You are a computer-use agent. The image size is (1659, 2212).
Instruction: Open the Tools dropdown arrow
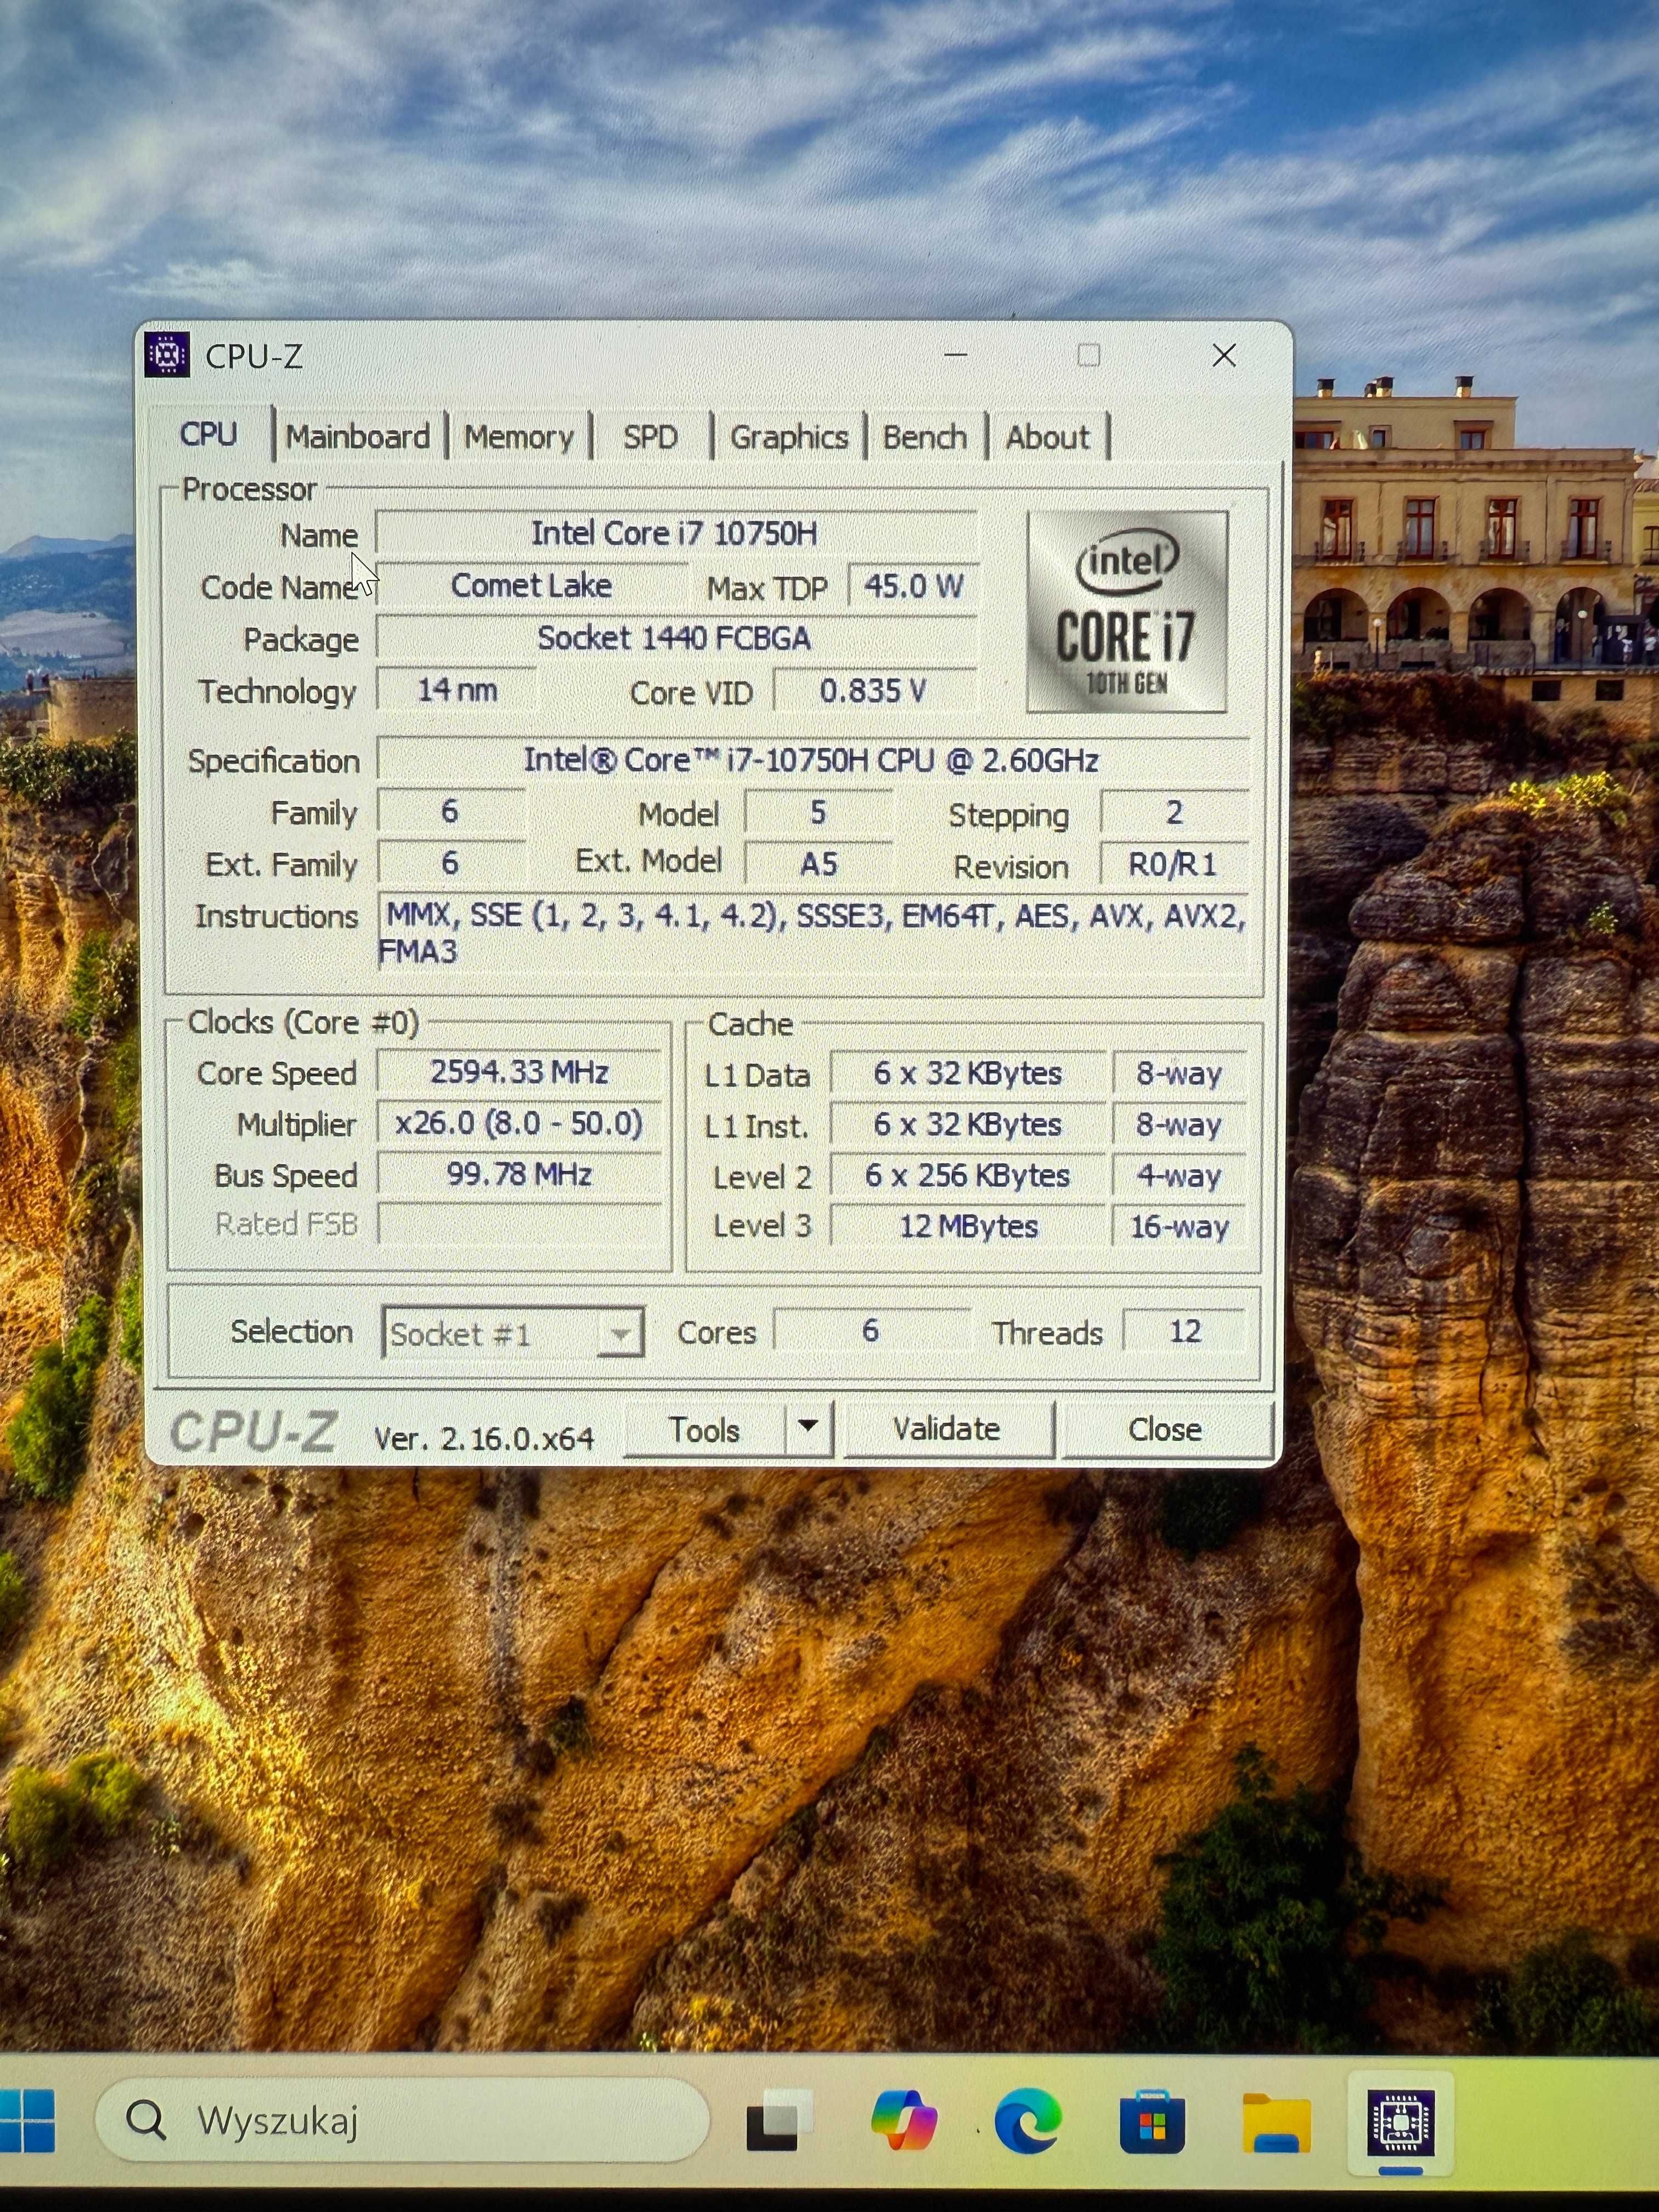tap(810, 1427)
